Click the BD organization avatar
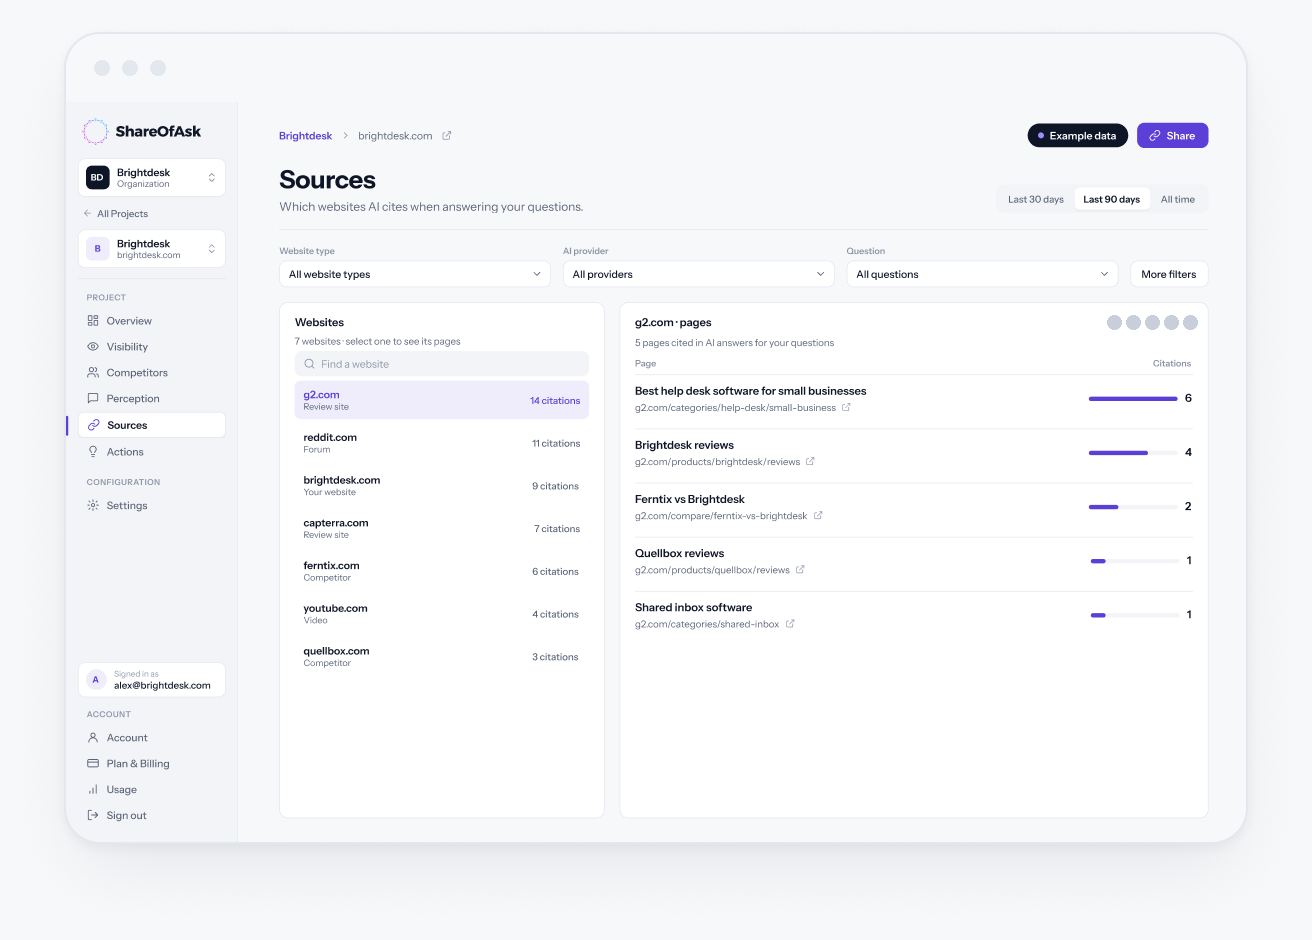Image resolution: width=1312 pixels, height=940 pixels. point(97,177)
